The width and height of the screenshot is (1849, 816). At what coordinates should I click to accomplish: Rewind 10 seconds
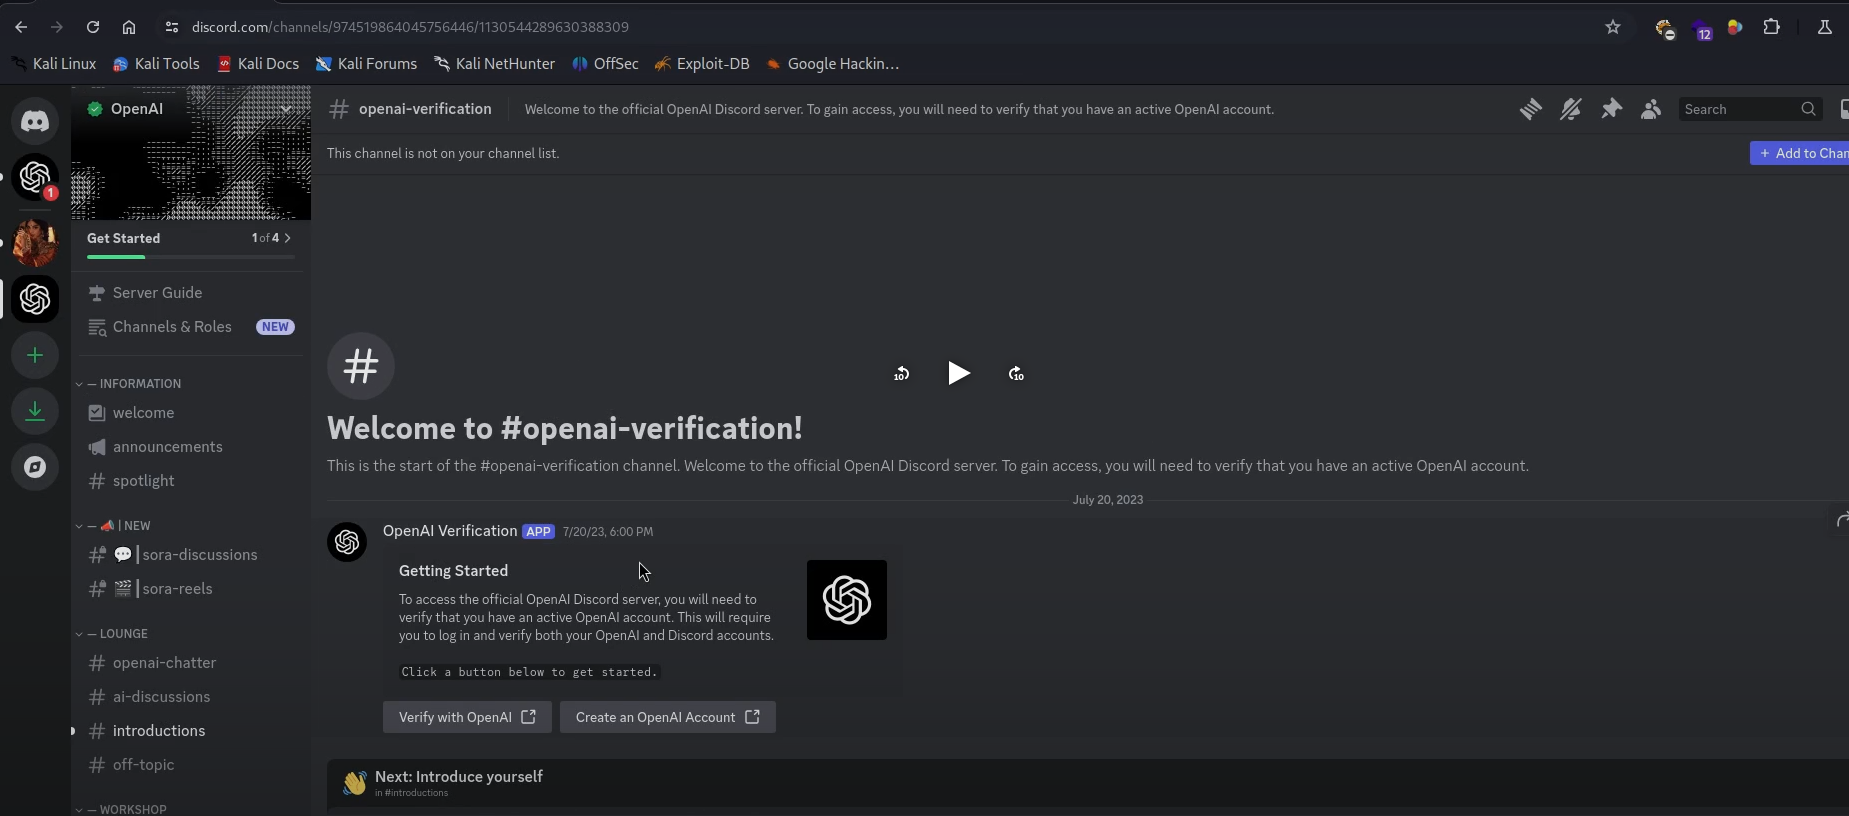pos(901,374)
